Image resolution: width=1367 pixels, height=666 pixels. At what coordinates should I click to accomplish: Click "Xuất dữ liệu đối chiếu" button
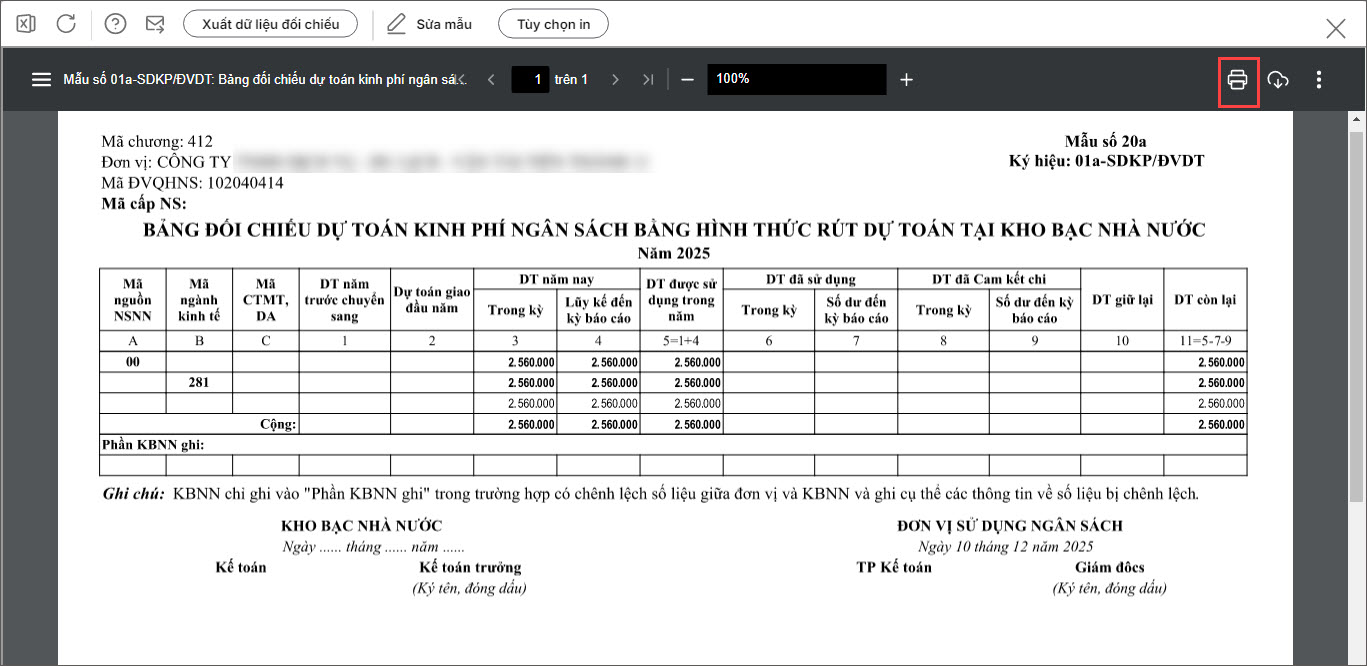point(271,23)
